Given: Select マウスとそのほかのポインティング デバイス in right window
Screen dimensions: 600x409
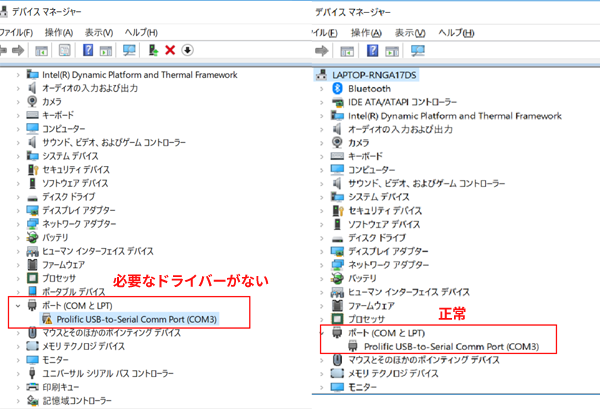Looking at the screenshot, I should [x=424, y=360].
